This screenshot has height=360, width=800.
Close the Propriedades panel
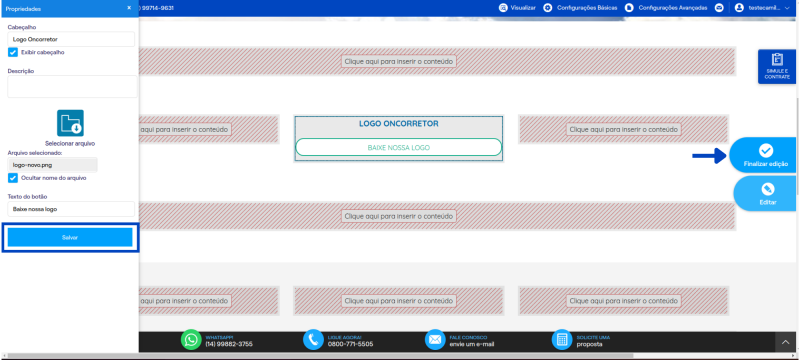(129, 8)
